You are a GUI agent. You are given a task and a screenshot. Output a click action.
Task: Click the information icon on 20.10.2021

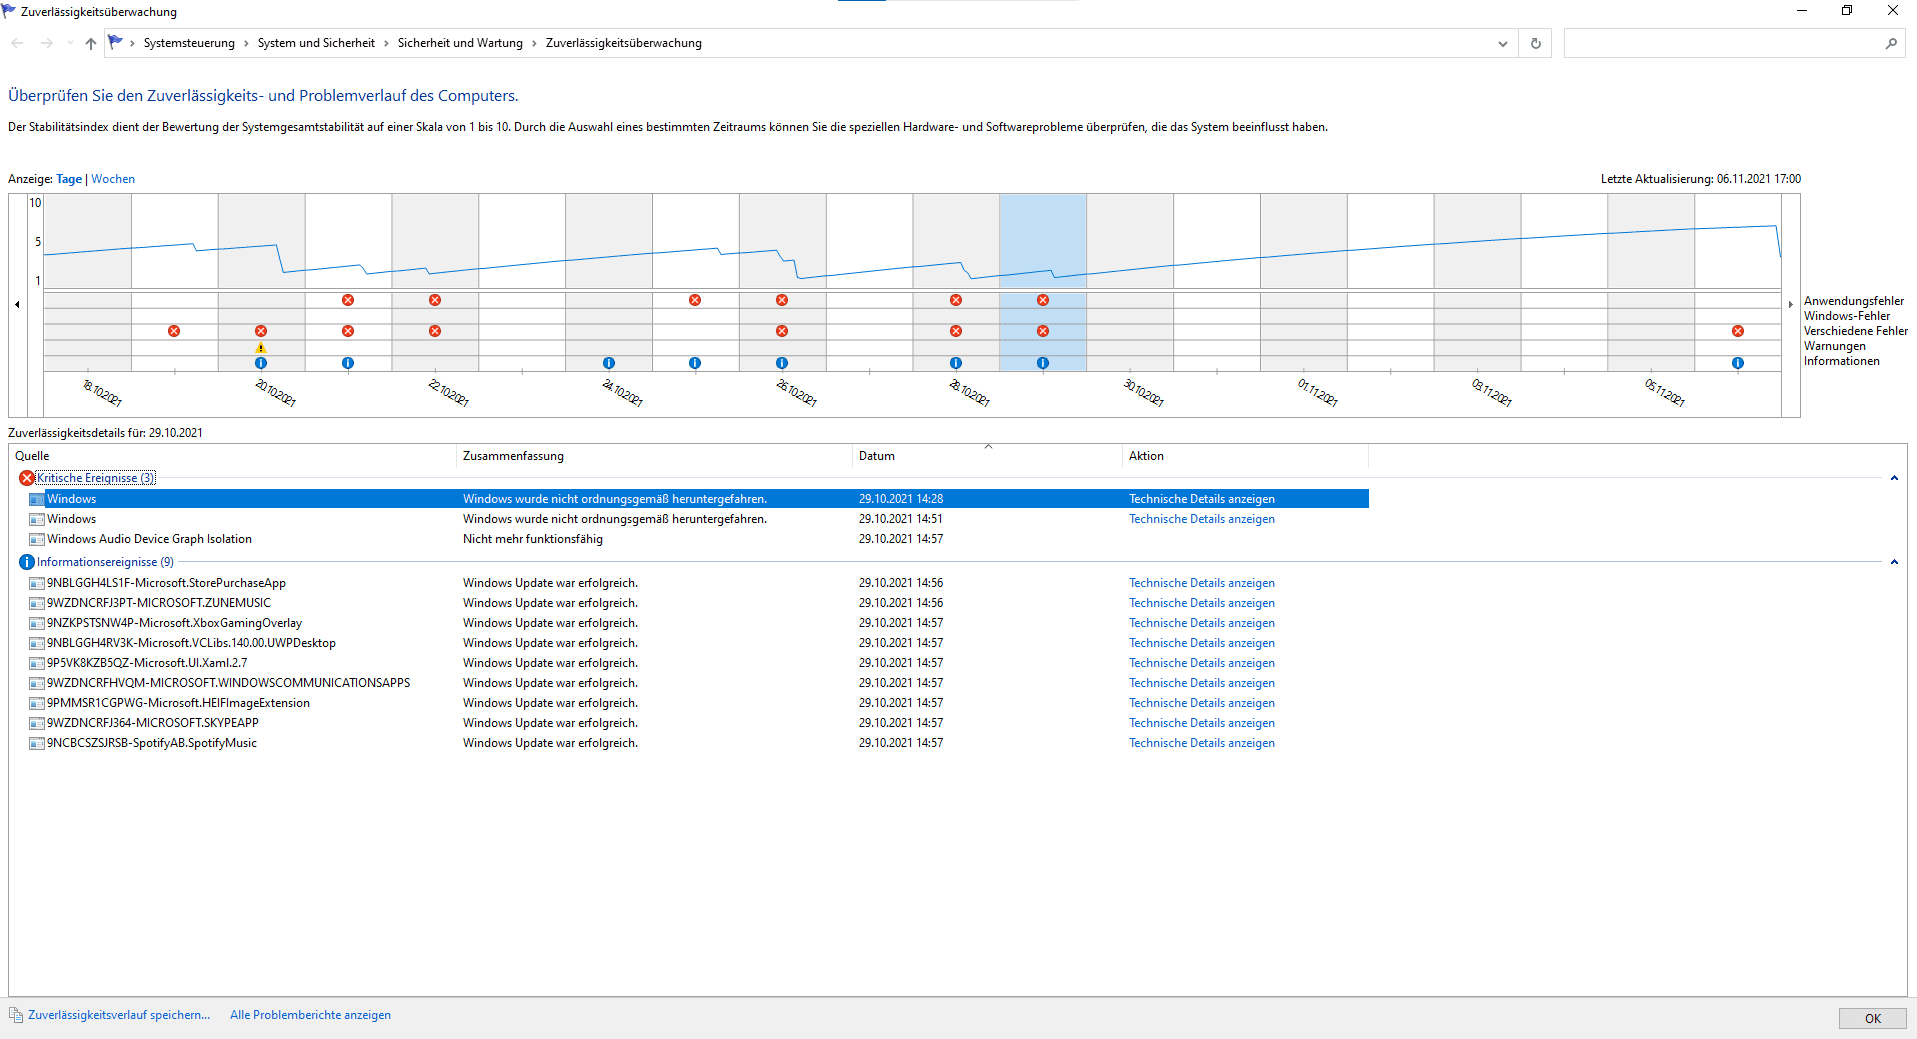click(x=261, y=363)
